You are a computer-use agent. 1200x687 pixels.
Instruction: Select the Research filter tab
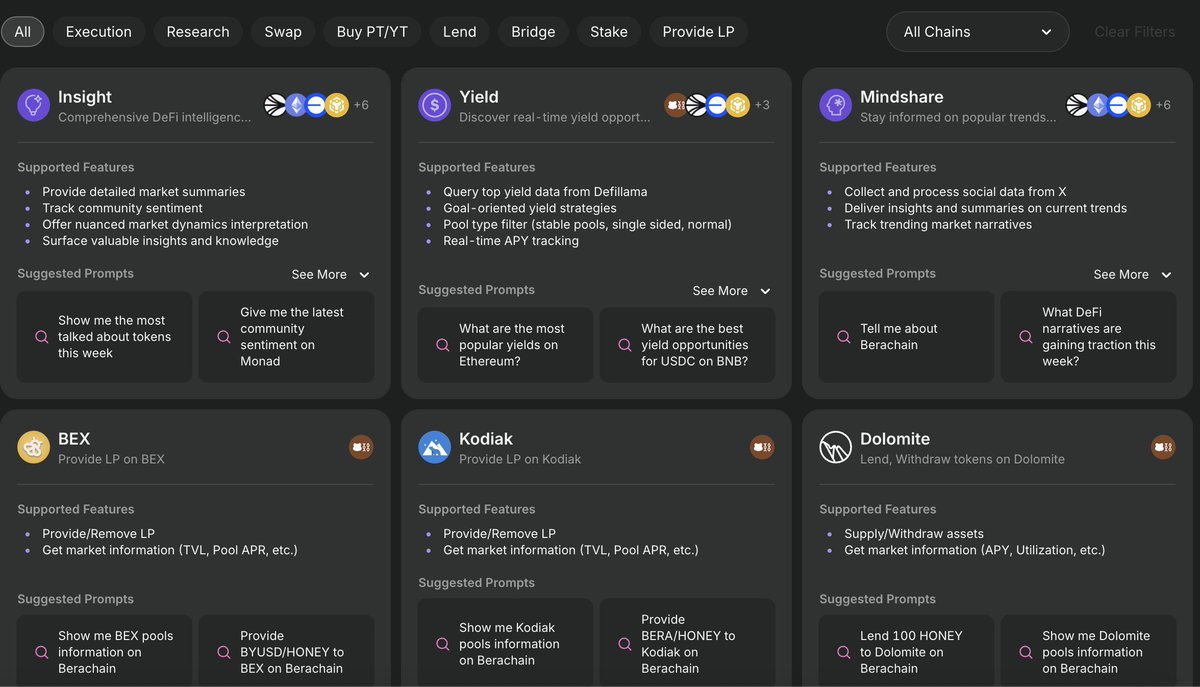click(x=198, y=32)
